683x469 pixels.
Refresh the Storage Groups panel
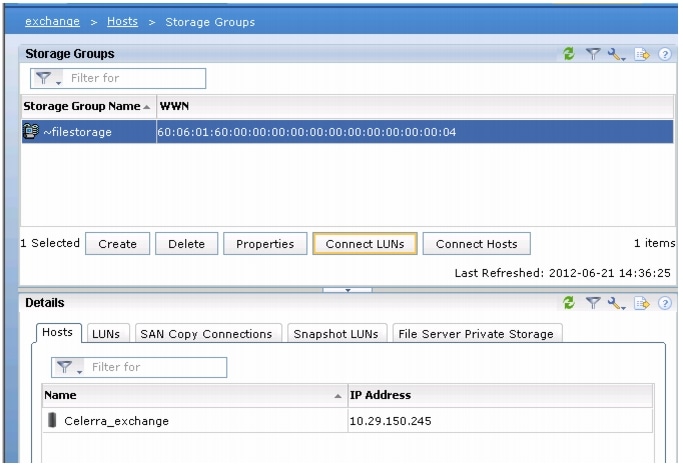pyautogui.click(x=568, y=54)
